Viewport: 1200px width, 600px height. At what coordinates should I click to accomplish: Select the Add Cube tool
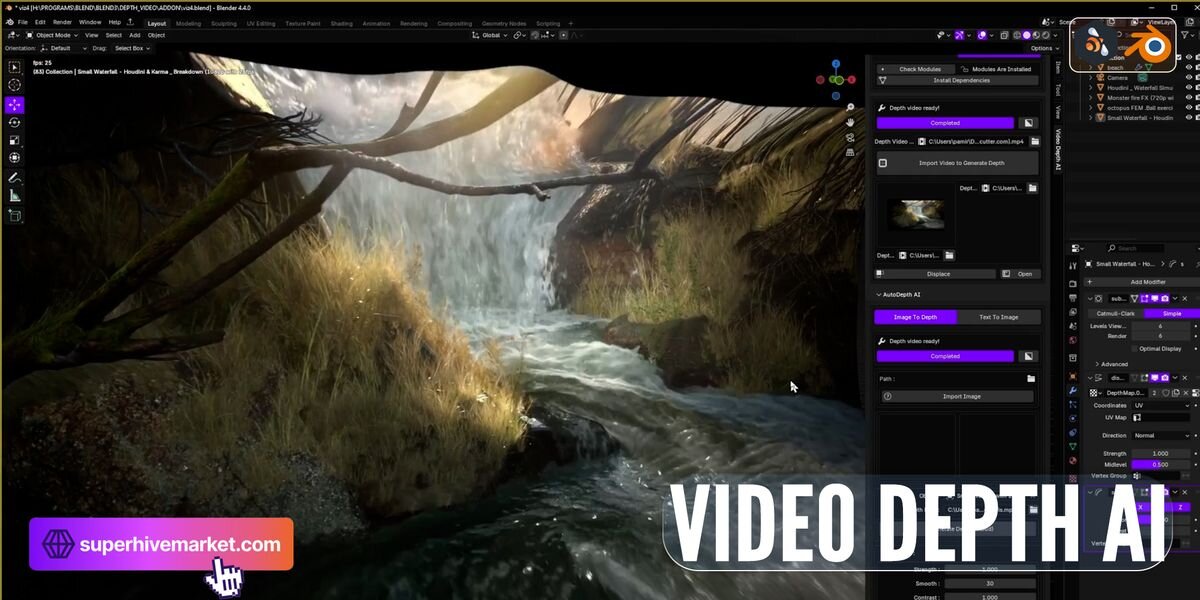pos(15,215)
